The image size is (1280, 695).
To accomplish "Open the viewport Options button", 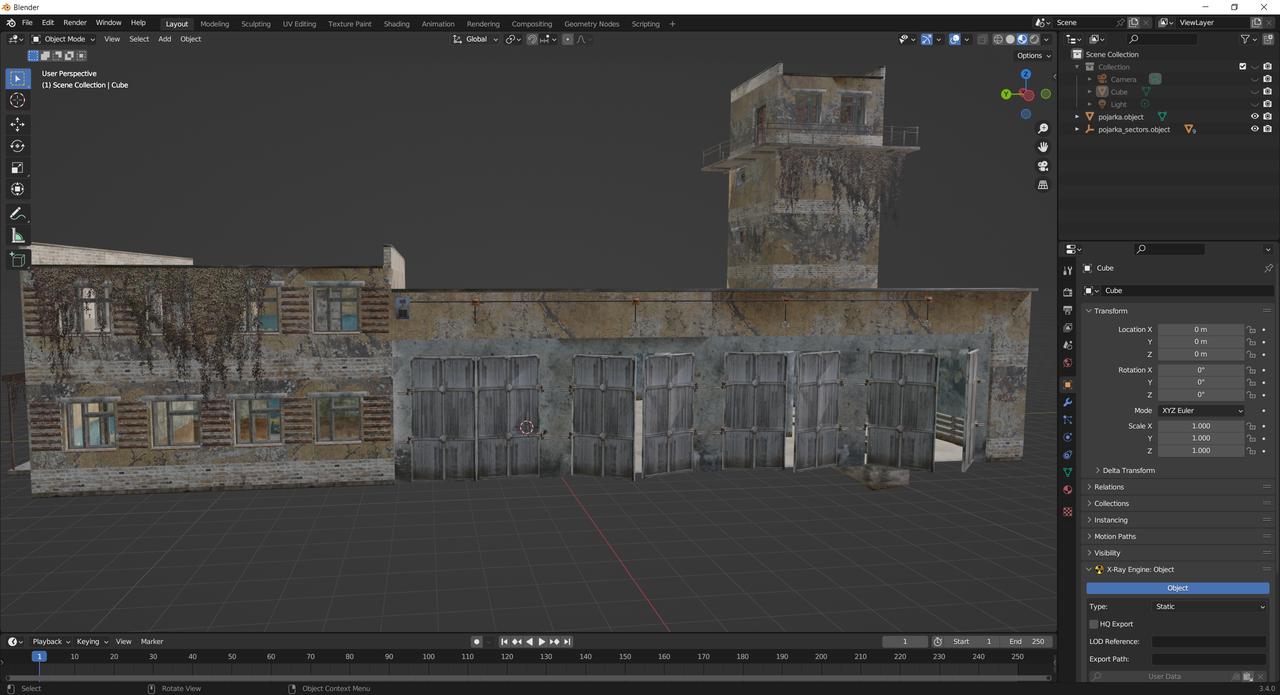I will [1034, 56].
